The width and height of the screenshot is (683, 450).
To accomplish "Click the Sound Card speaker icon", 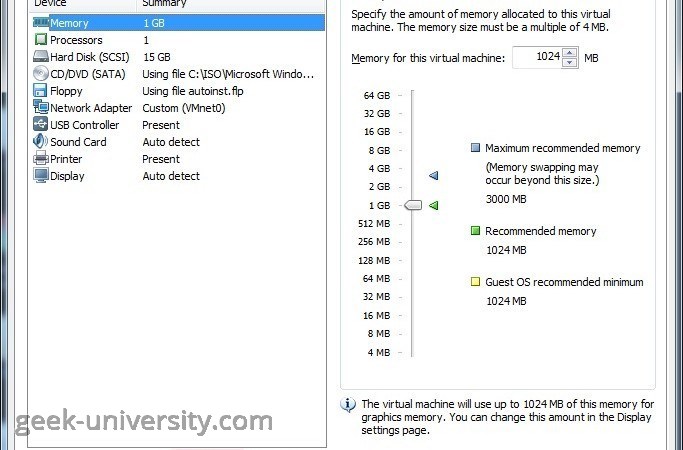I will [41, 141].
